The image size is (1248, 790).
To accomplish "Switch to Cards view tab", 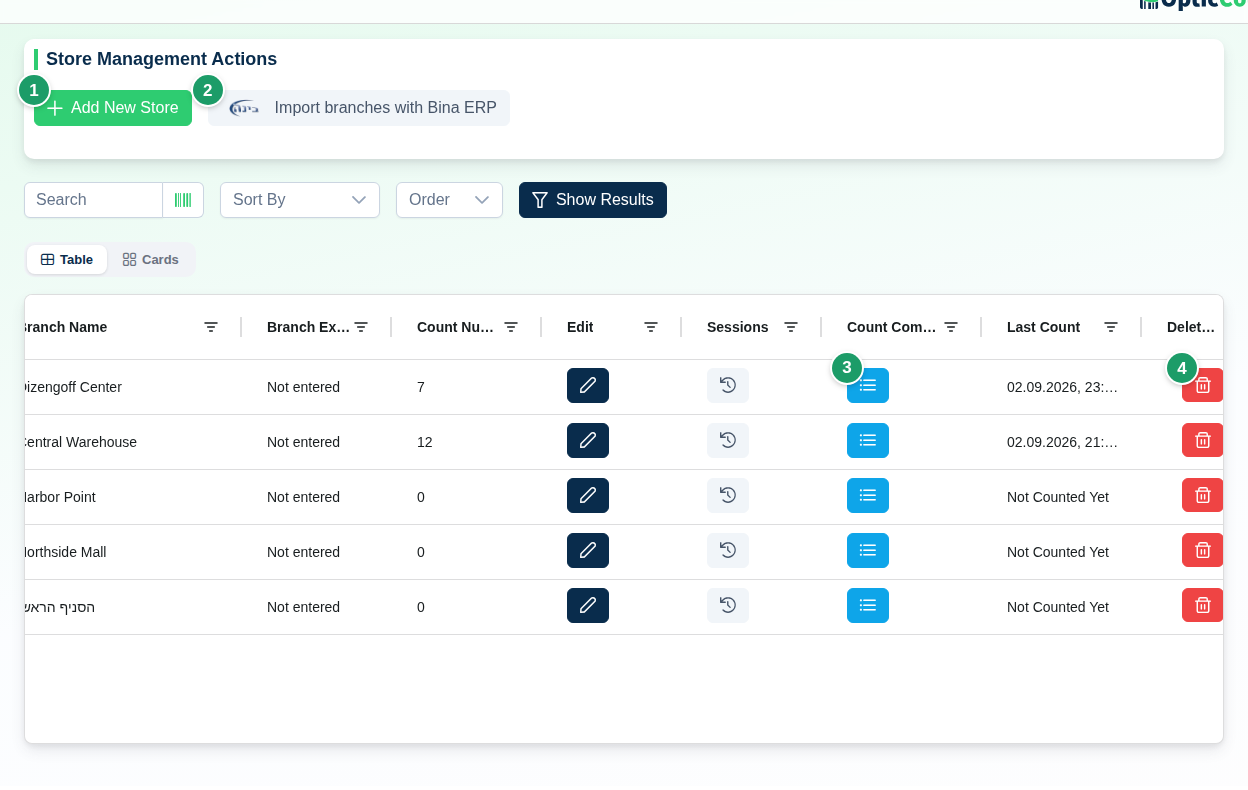I will point(151,259).
